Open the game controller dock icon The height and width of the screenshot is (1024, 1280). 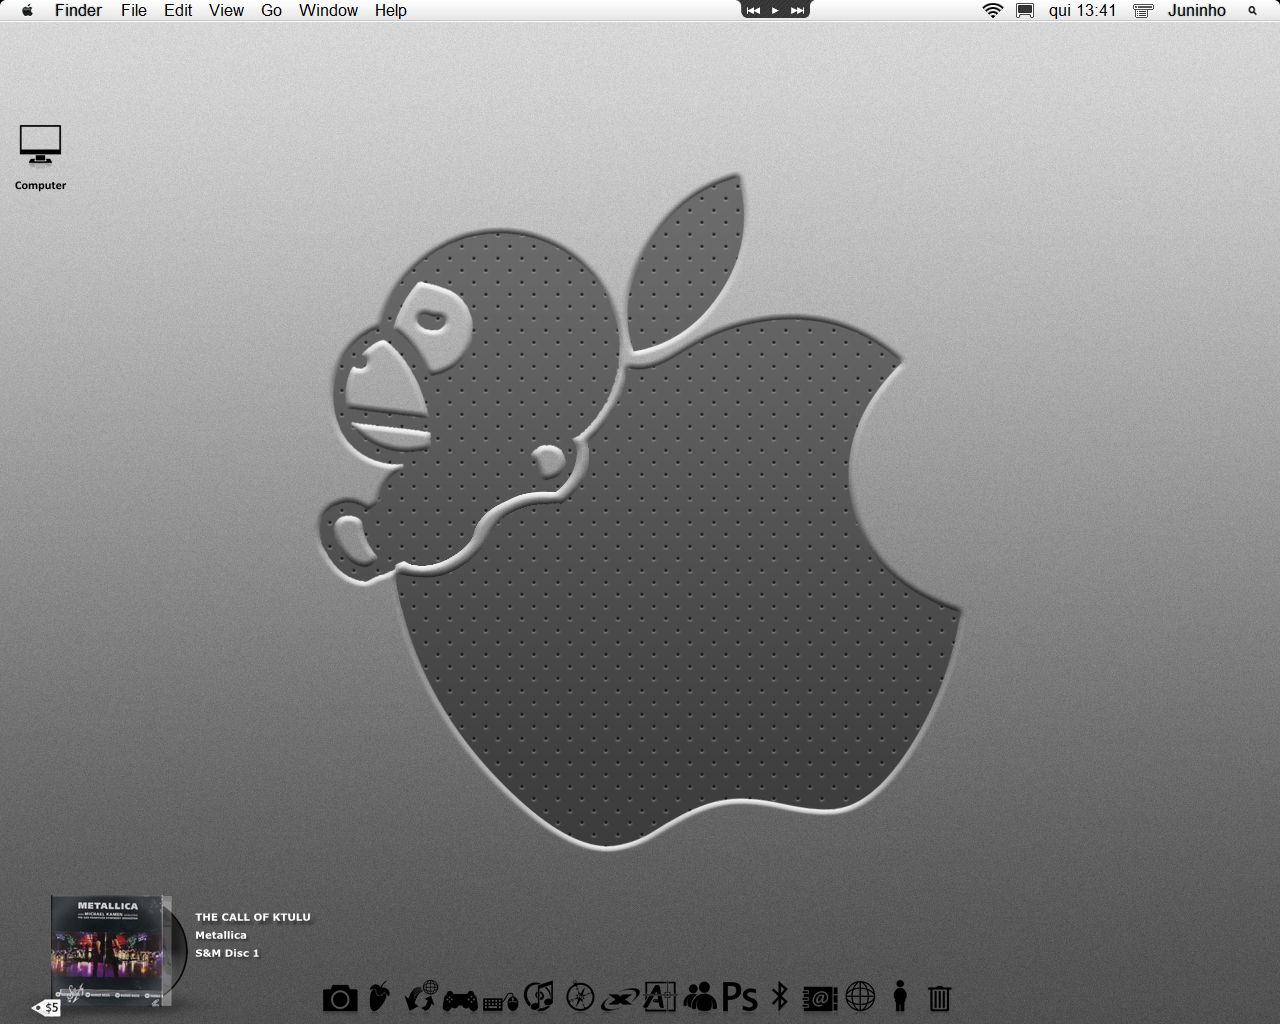tap(460, 999)
